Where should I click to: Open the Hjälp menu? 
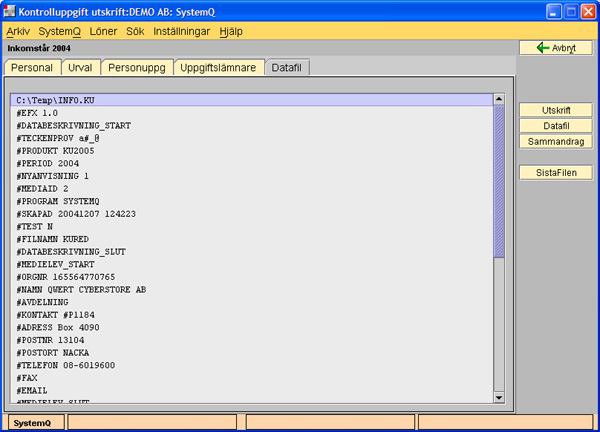[230, 31]
